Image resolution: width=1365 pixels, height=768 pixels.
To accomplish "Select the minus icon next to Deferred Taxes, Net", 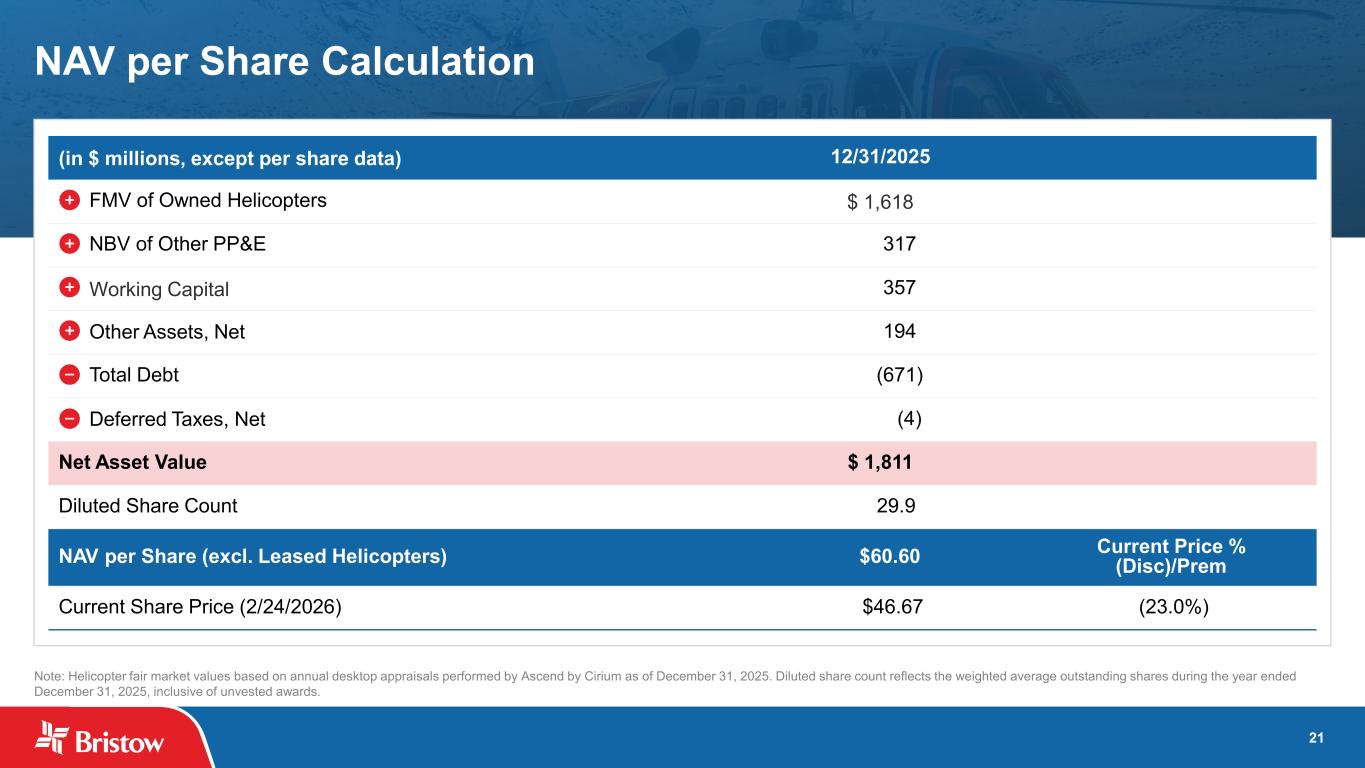I will (68, 419).
